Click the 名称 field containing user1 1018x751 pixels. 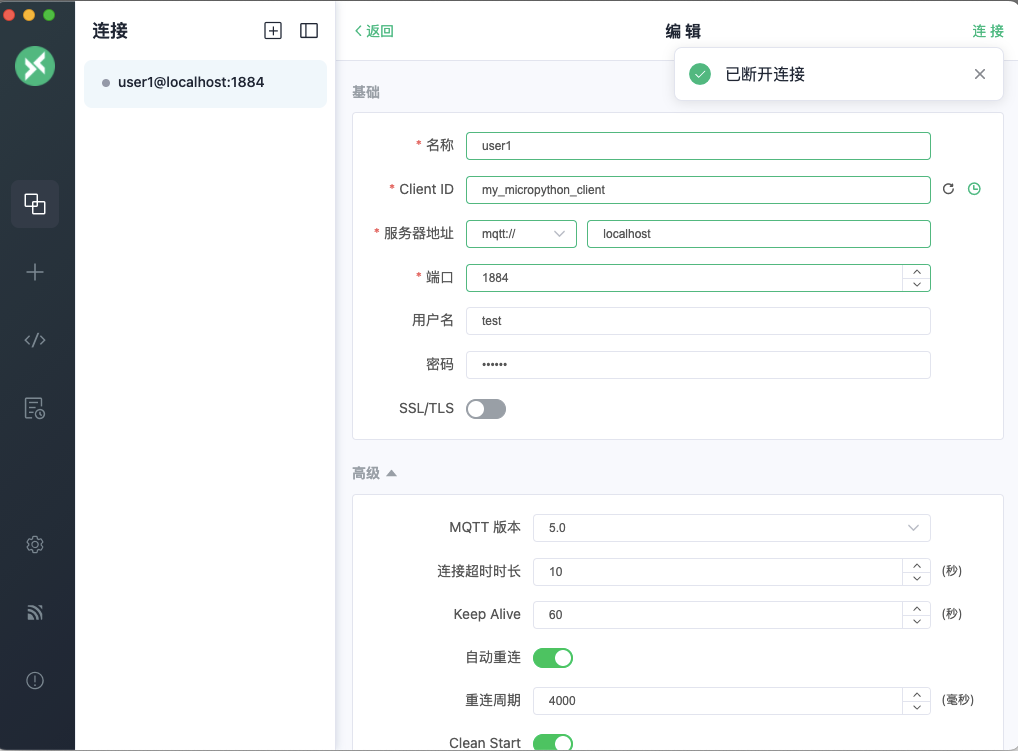click(698, 146)
